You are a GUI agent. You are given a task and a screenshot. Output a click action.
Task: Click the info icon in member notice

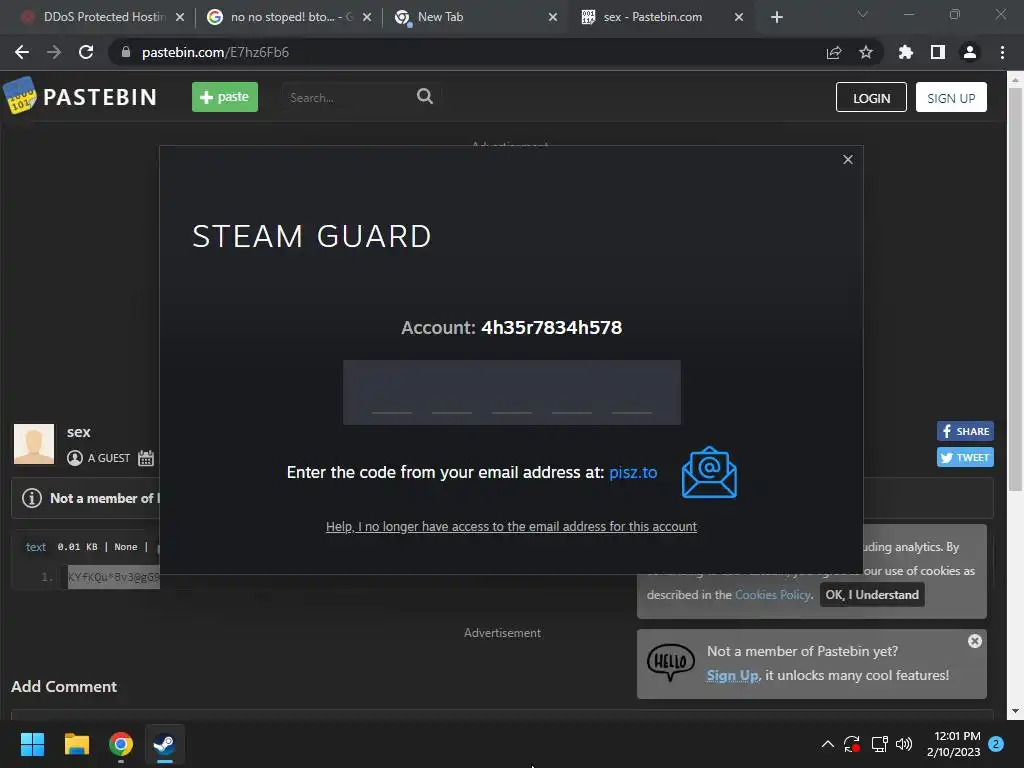pyautogui.click(x=32, y=498)
